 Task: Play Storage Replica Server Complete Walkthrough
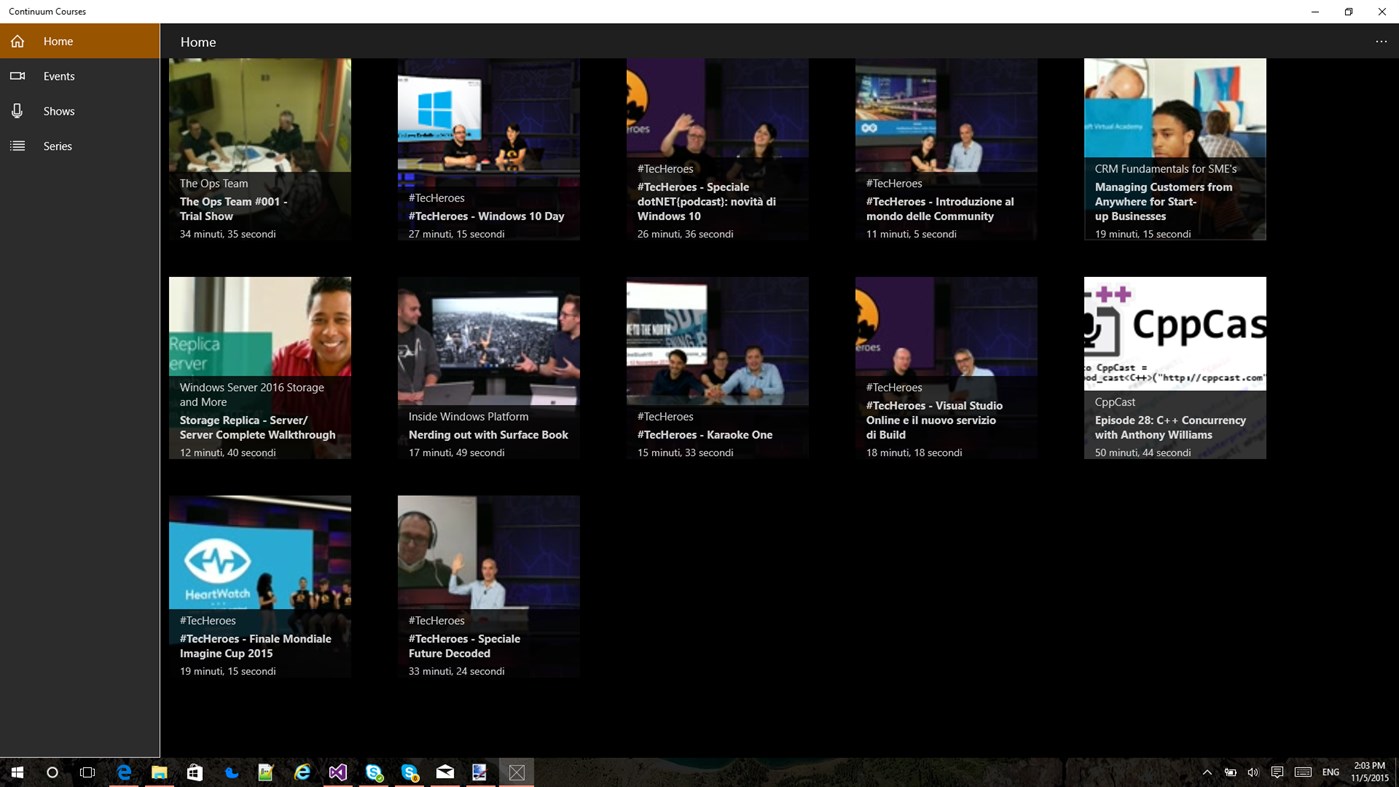click(260, 368)
